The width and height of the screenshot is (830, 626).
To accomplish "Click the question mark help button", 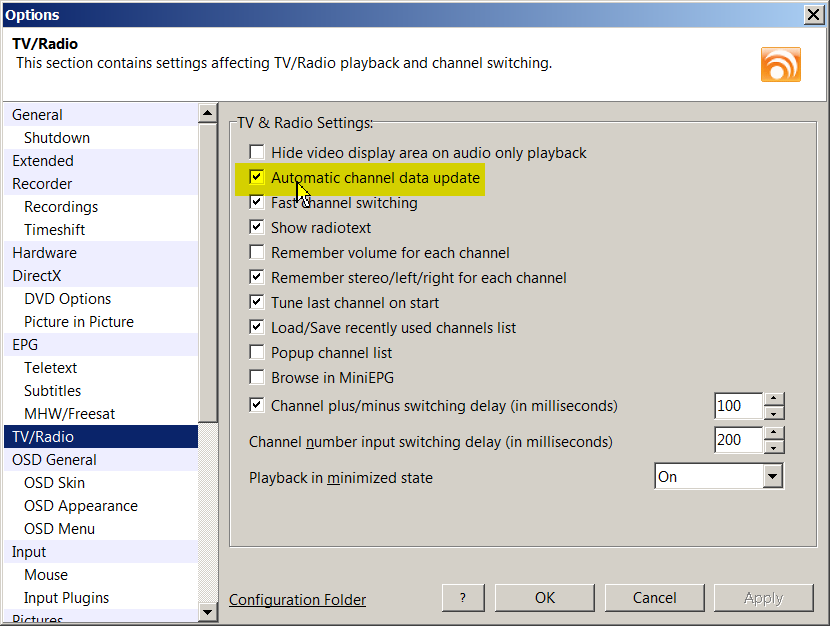I will pyautogui.click(x=462, y=598).
